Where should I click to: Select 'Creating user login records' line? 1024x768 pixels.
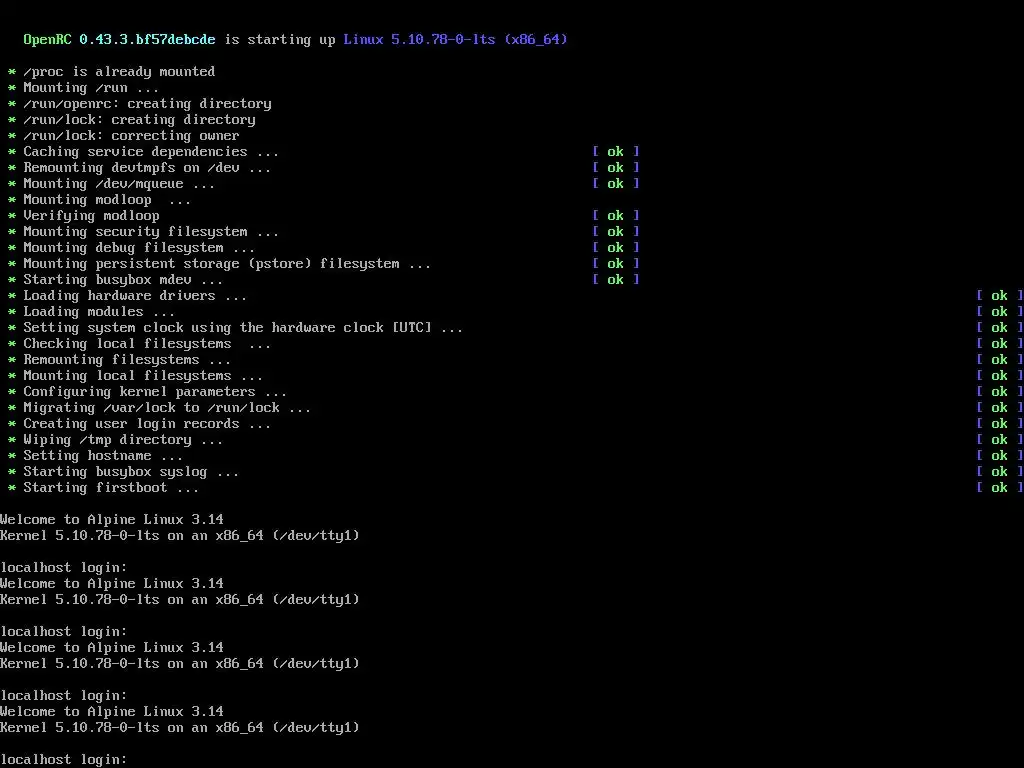[x=147, y=424]
